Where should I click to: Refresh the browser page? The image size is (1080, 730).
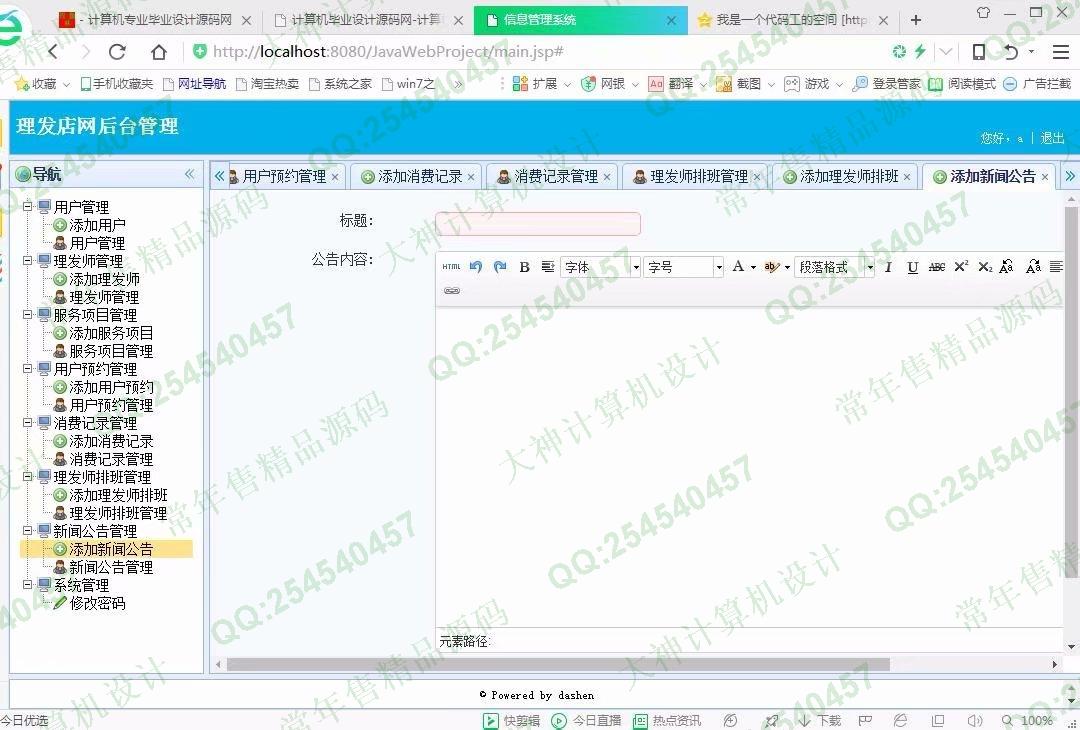118,52
